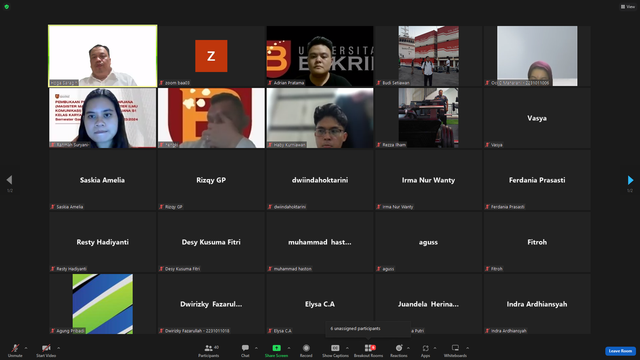This screenshot has height=360, width=640.
Task: Click the Ferdania Prasasti name tile
Action: 537,180
